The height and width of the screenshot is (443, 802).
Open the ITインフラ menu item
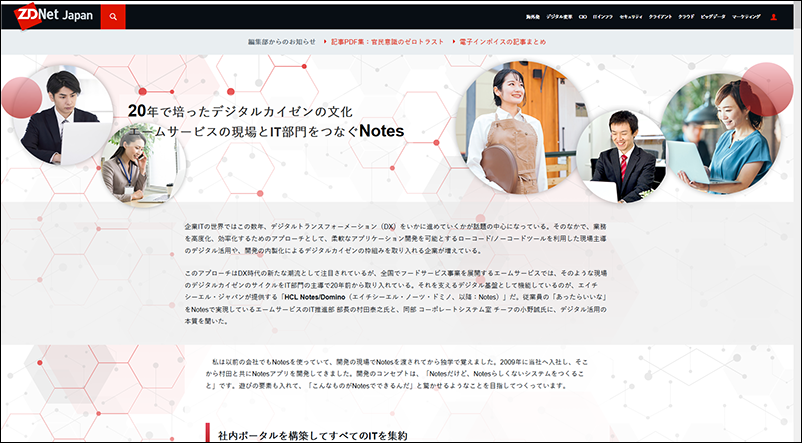point(603,17)
